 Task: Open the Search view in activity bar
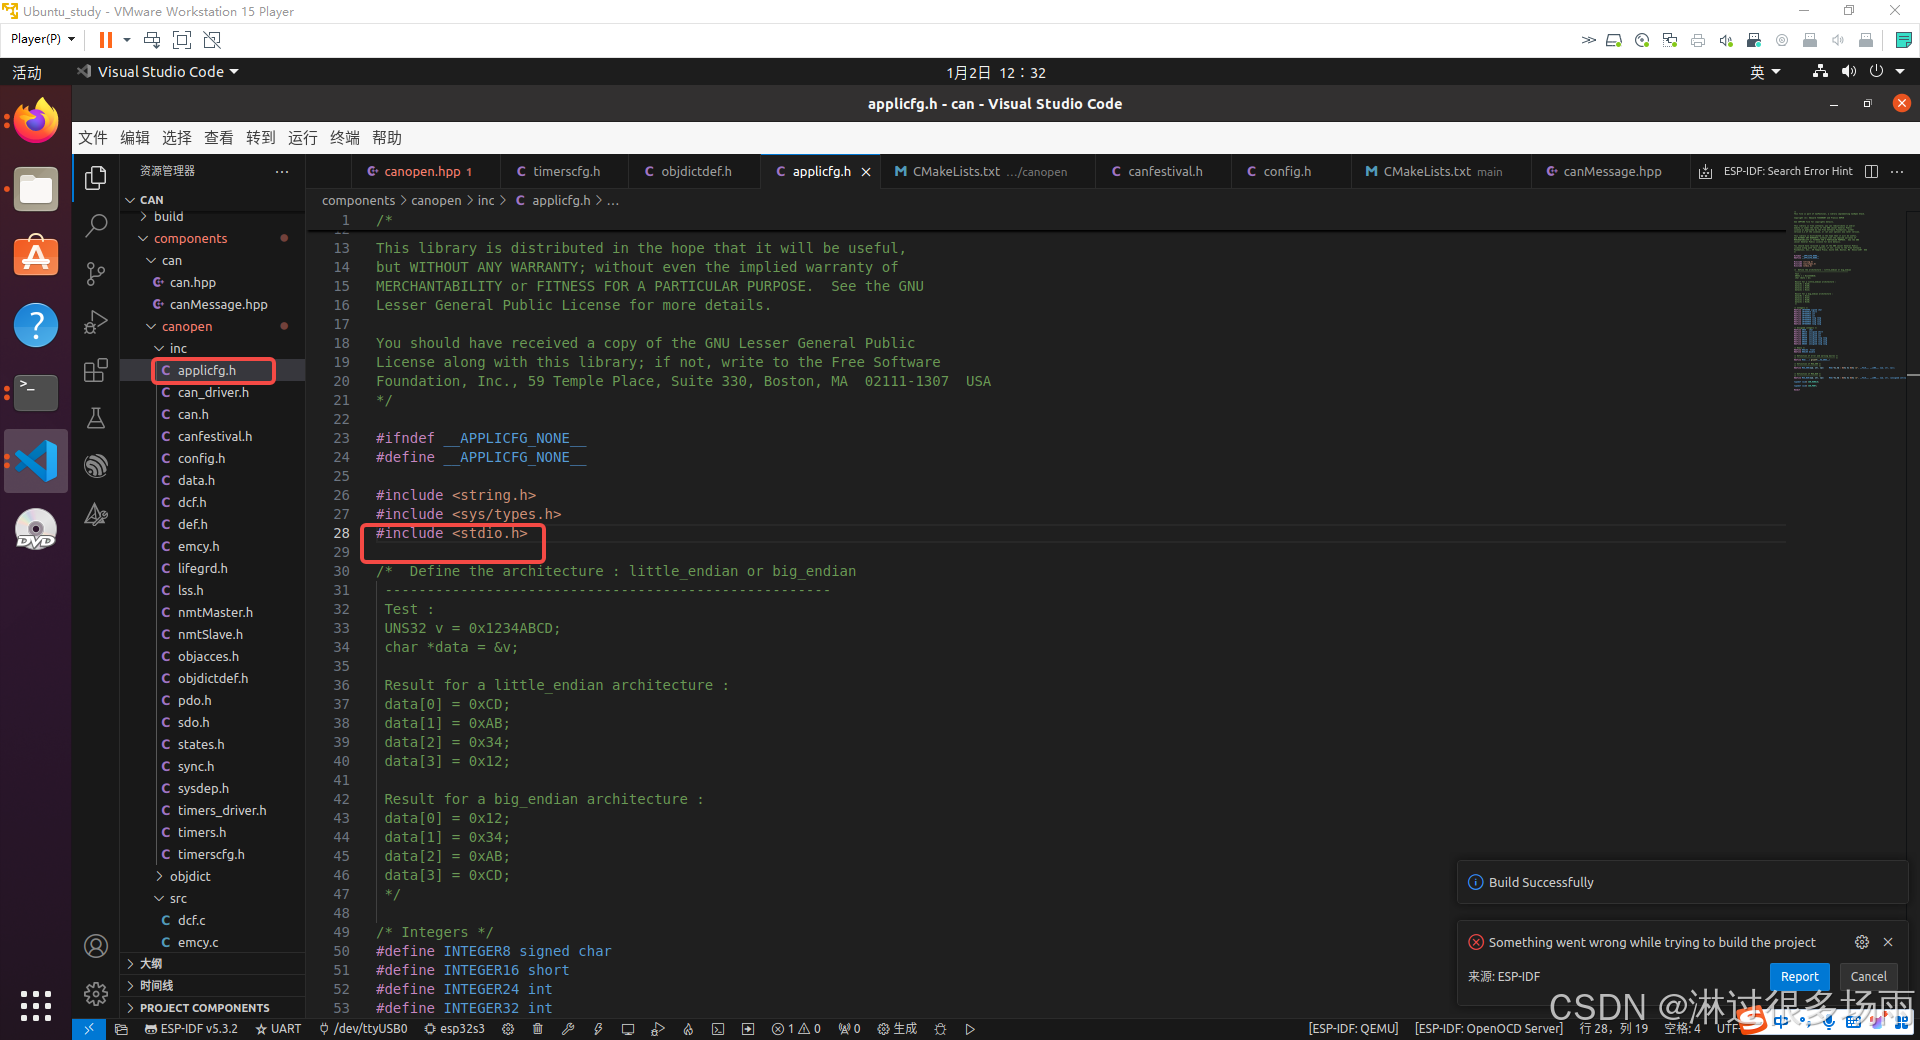pyautogui.click(x=96, y=226)
